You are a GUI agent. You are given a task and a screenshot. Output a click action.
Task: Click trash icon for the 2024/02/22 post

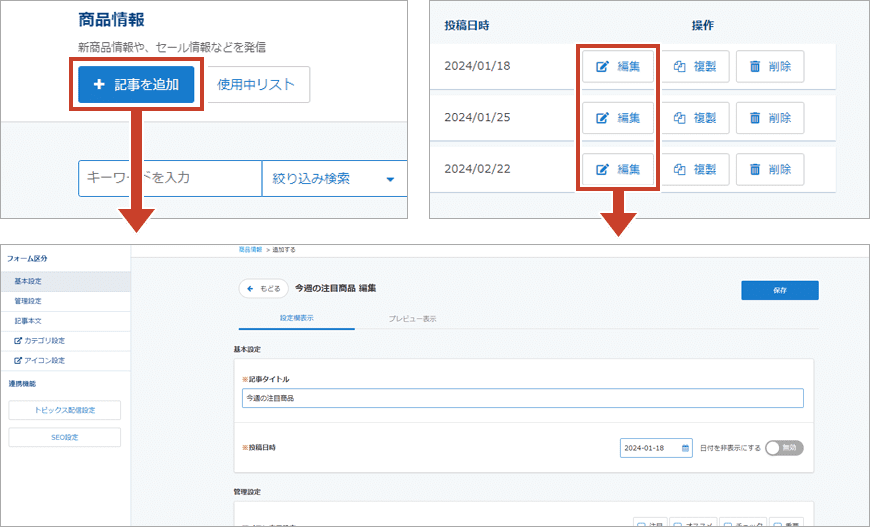755,169
